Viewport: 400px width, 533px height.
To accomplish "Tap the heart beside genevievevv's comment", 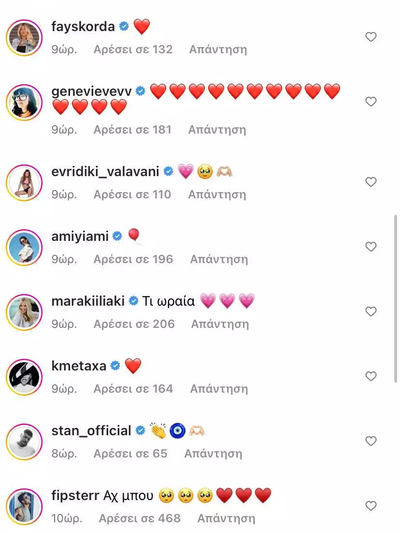I will pyautogui.click(x=371, y=102).
